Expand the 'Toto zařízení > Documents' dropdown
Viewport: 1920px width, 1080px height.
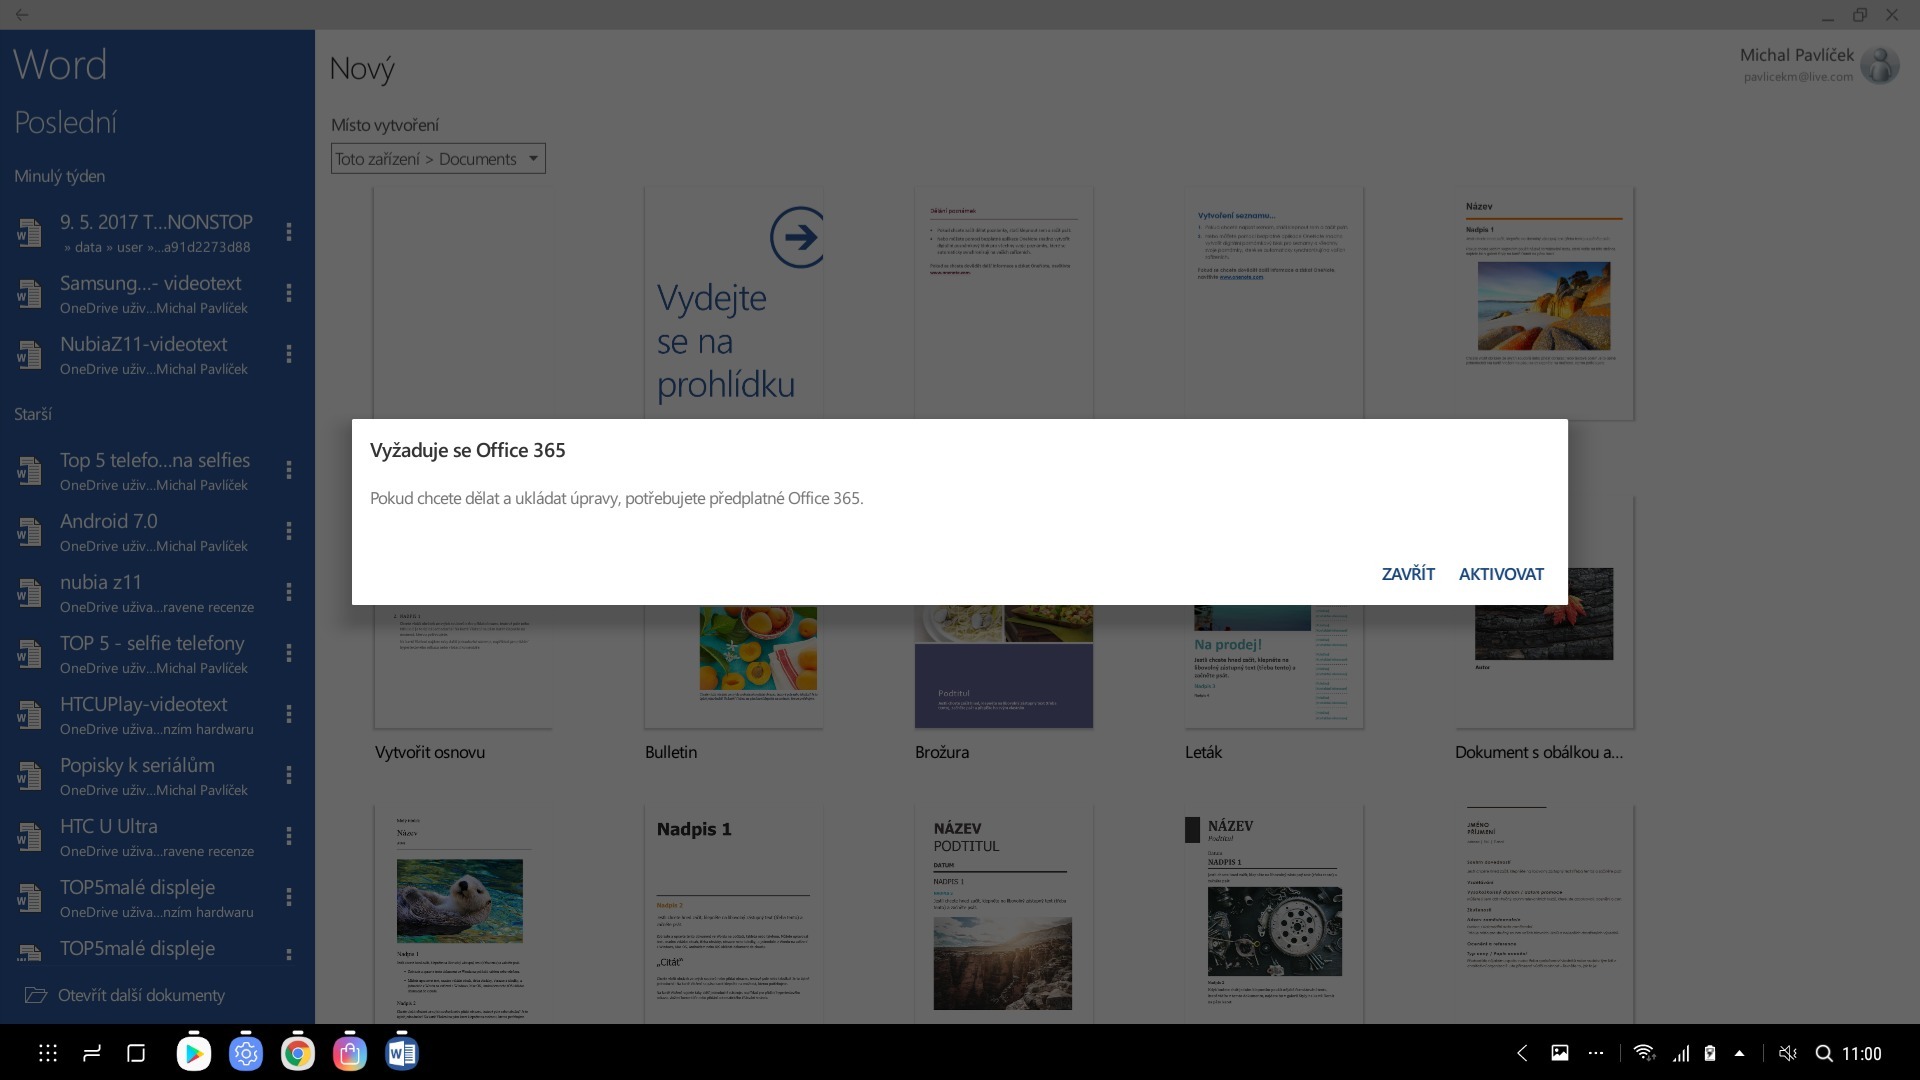533,157
